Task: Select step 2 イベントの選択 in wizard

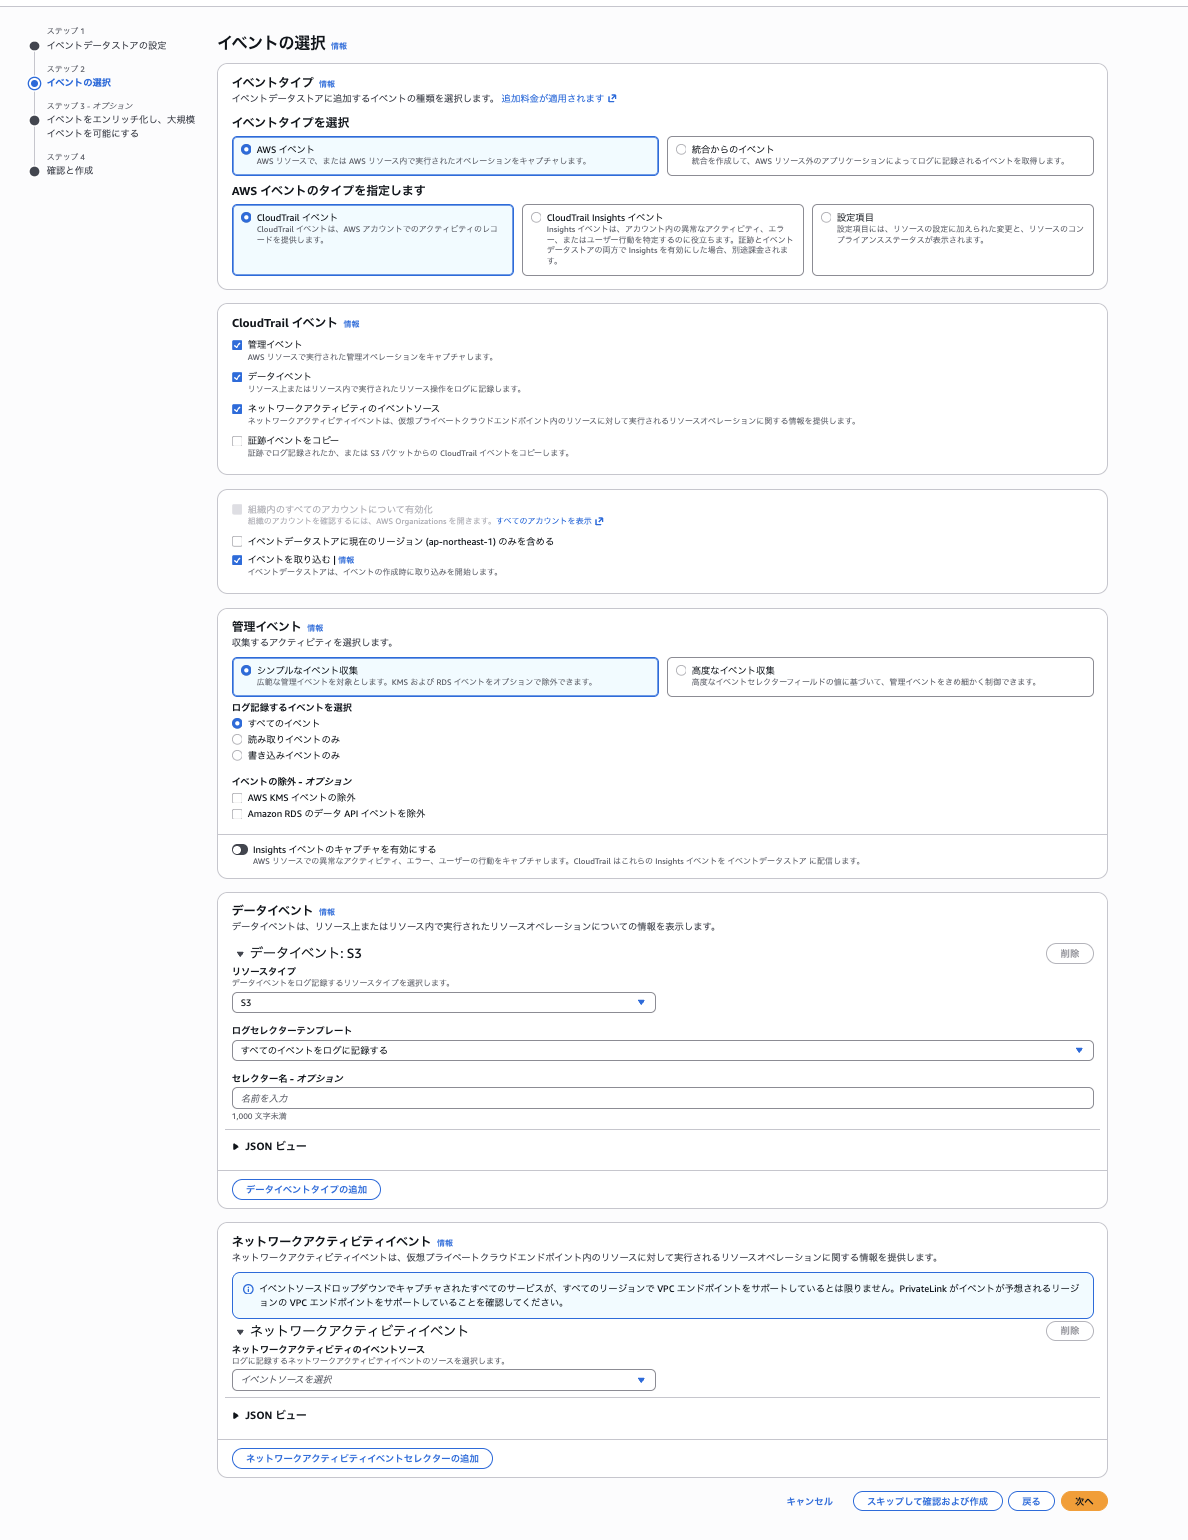Action: [78, 83]
